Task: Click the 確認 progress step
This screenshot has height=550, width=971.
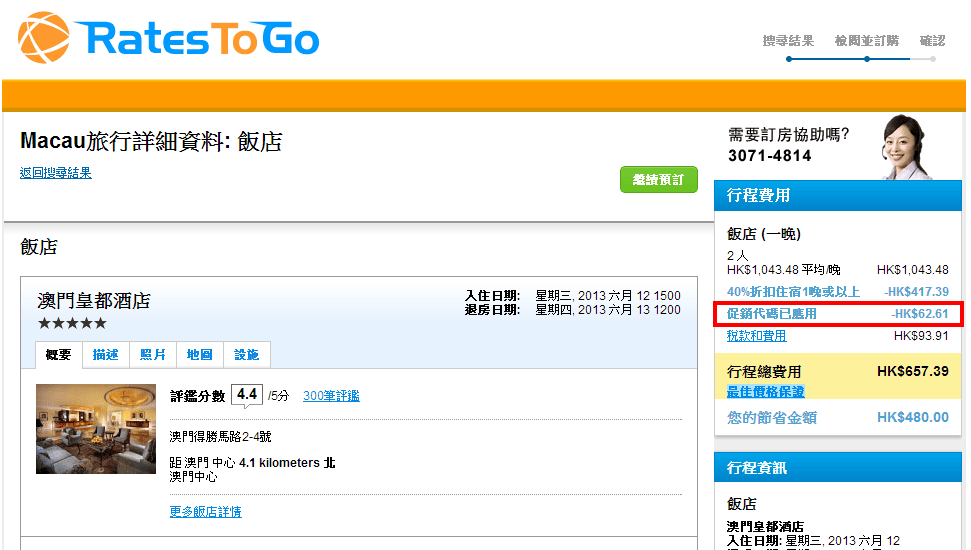Action: click(932, 41)
